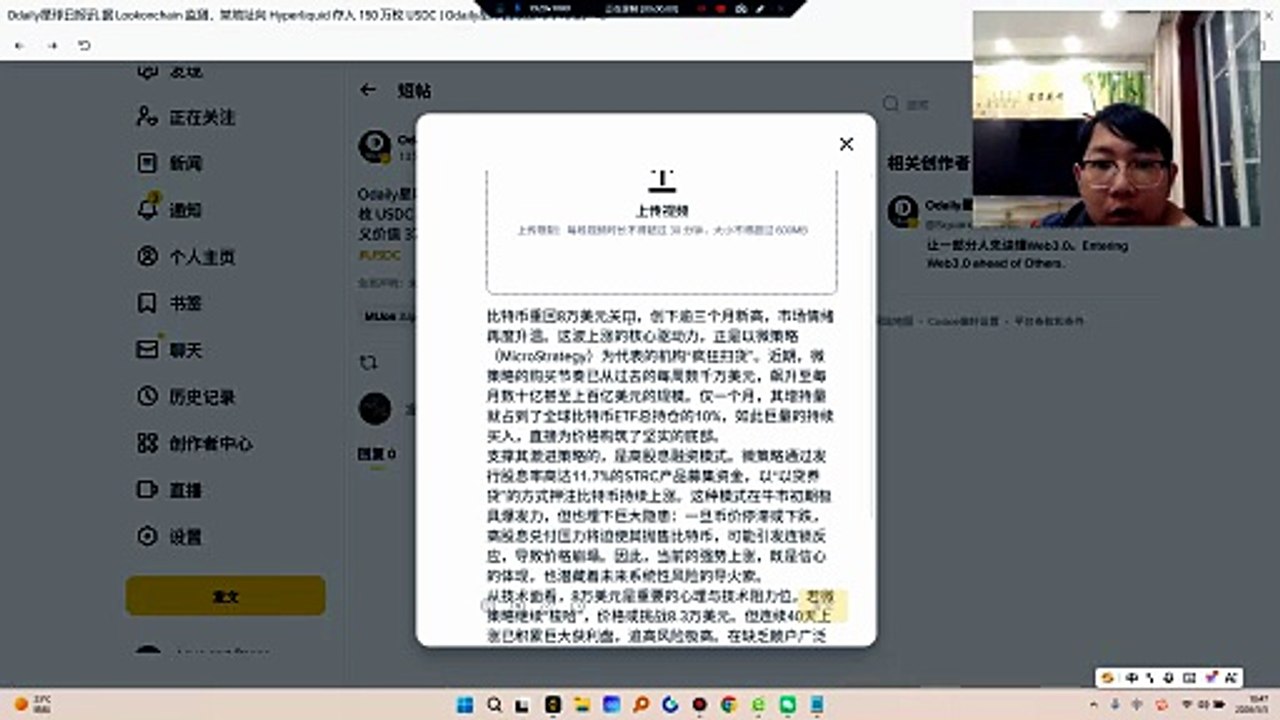
Task: Open the WeChat icon in taskbar
Action: click(x=787, y=704)
